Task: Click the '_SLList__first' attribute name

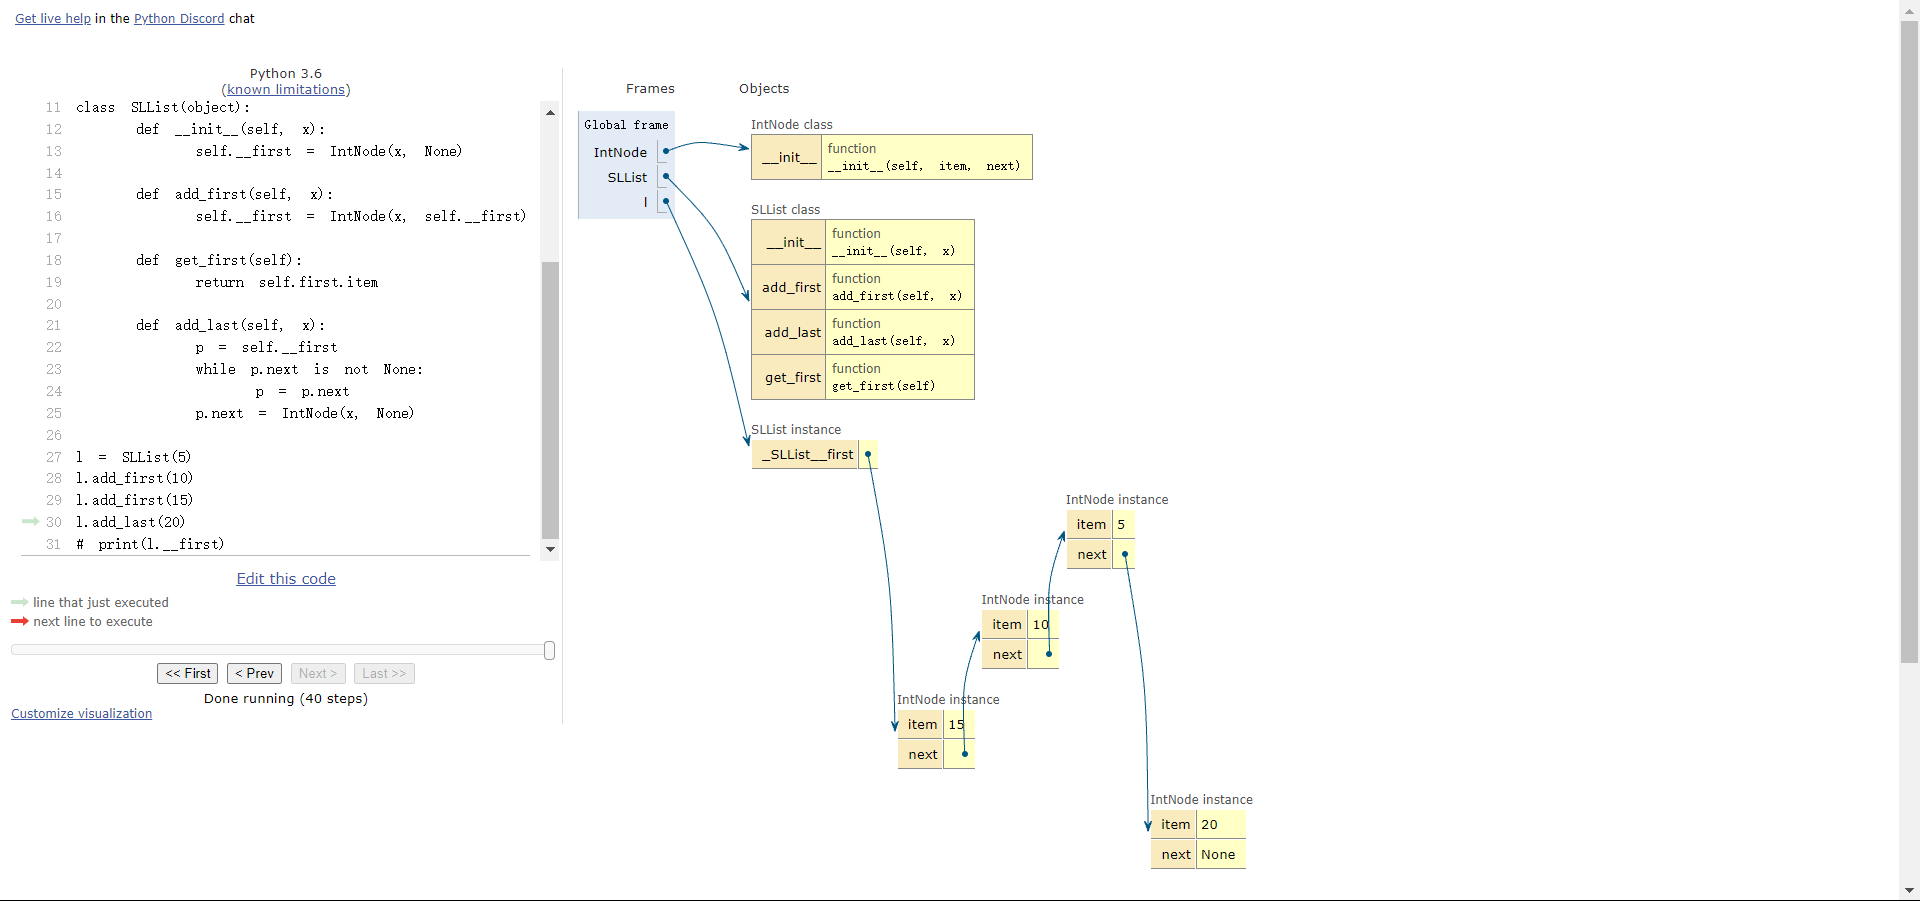Action: tap(808, 455)
